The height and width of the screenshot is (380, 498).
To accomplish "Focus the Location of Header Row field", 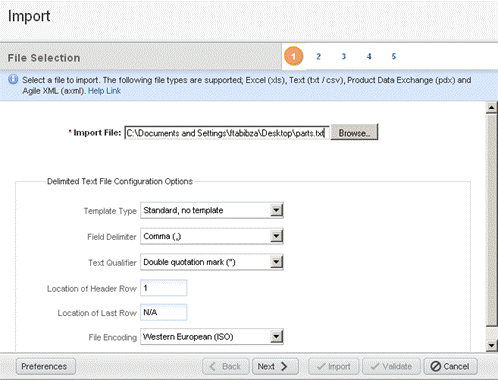I will click(164, 288).
